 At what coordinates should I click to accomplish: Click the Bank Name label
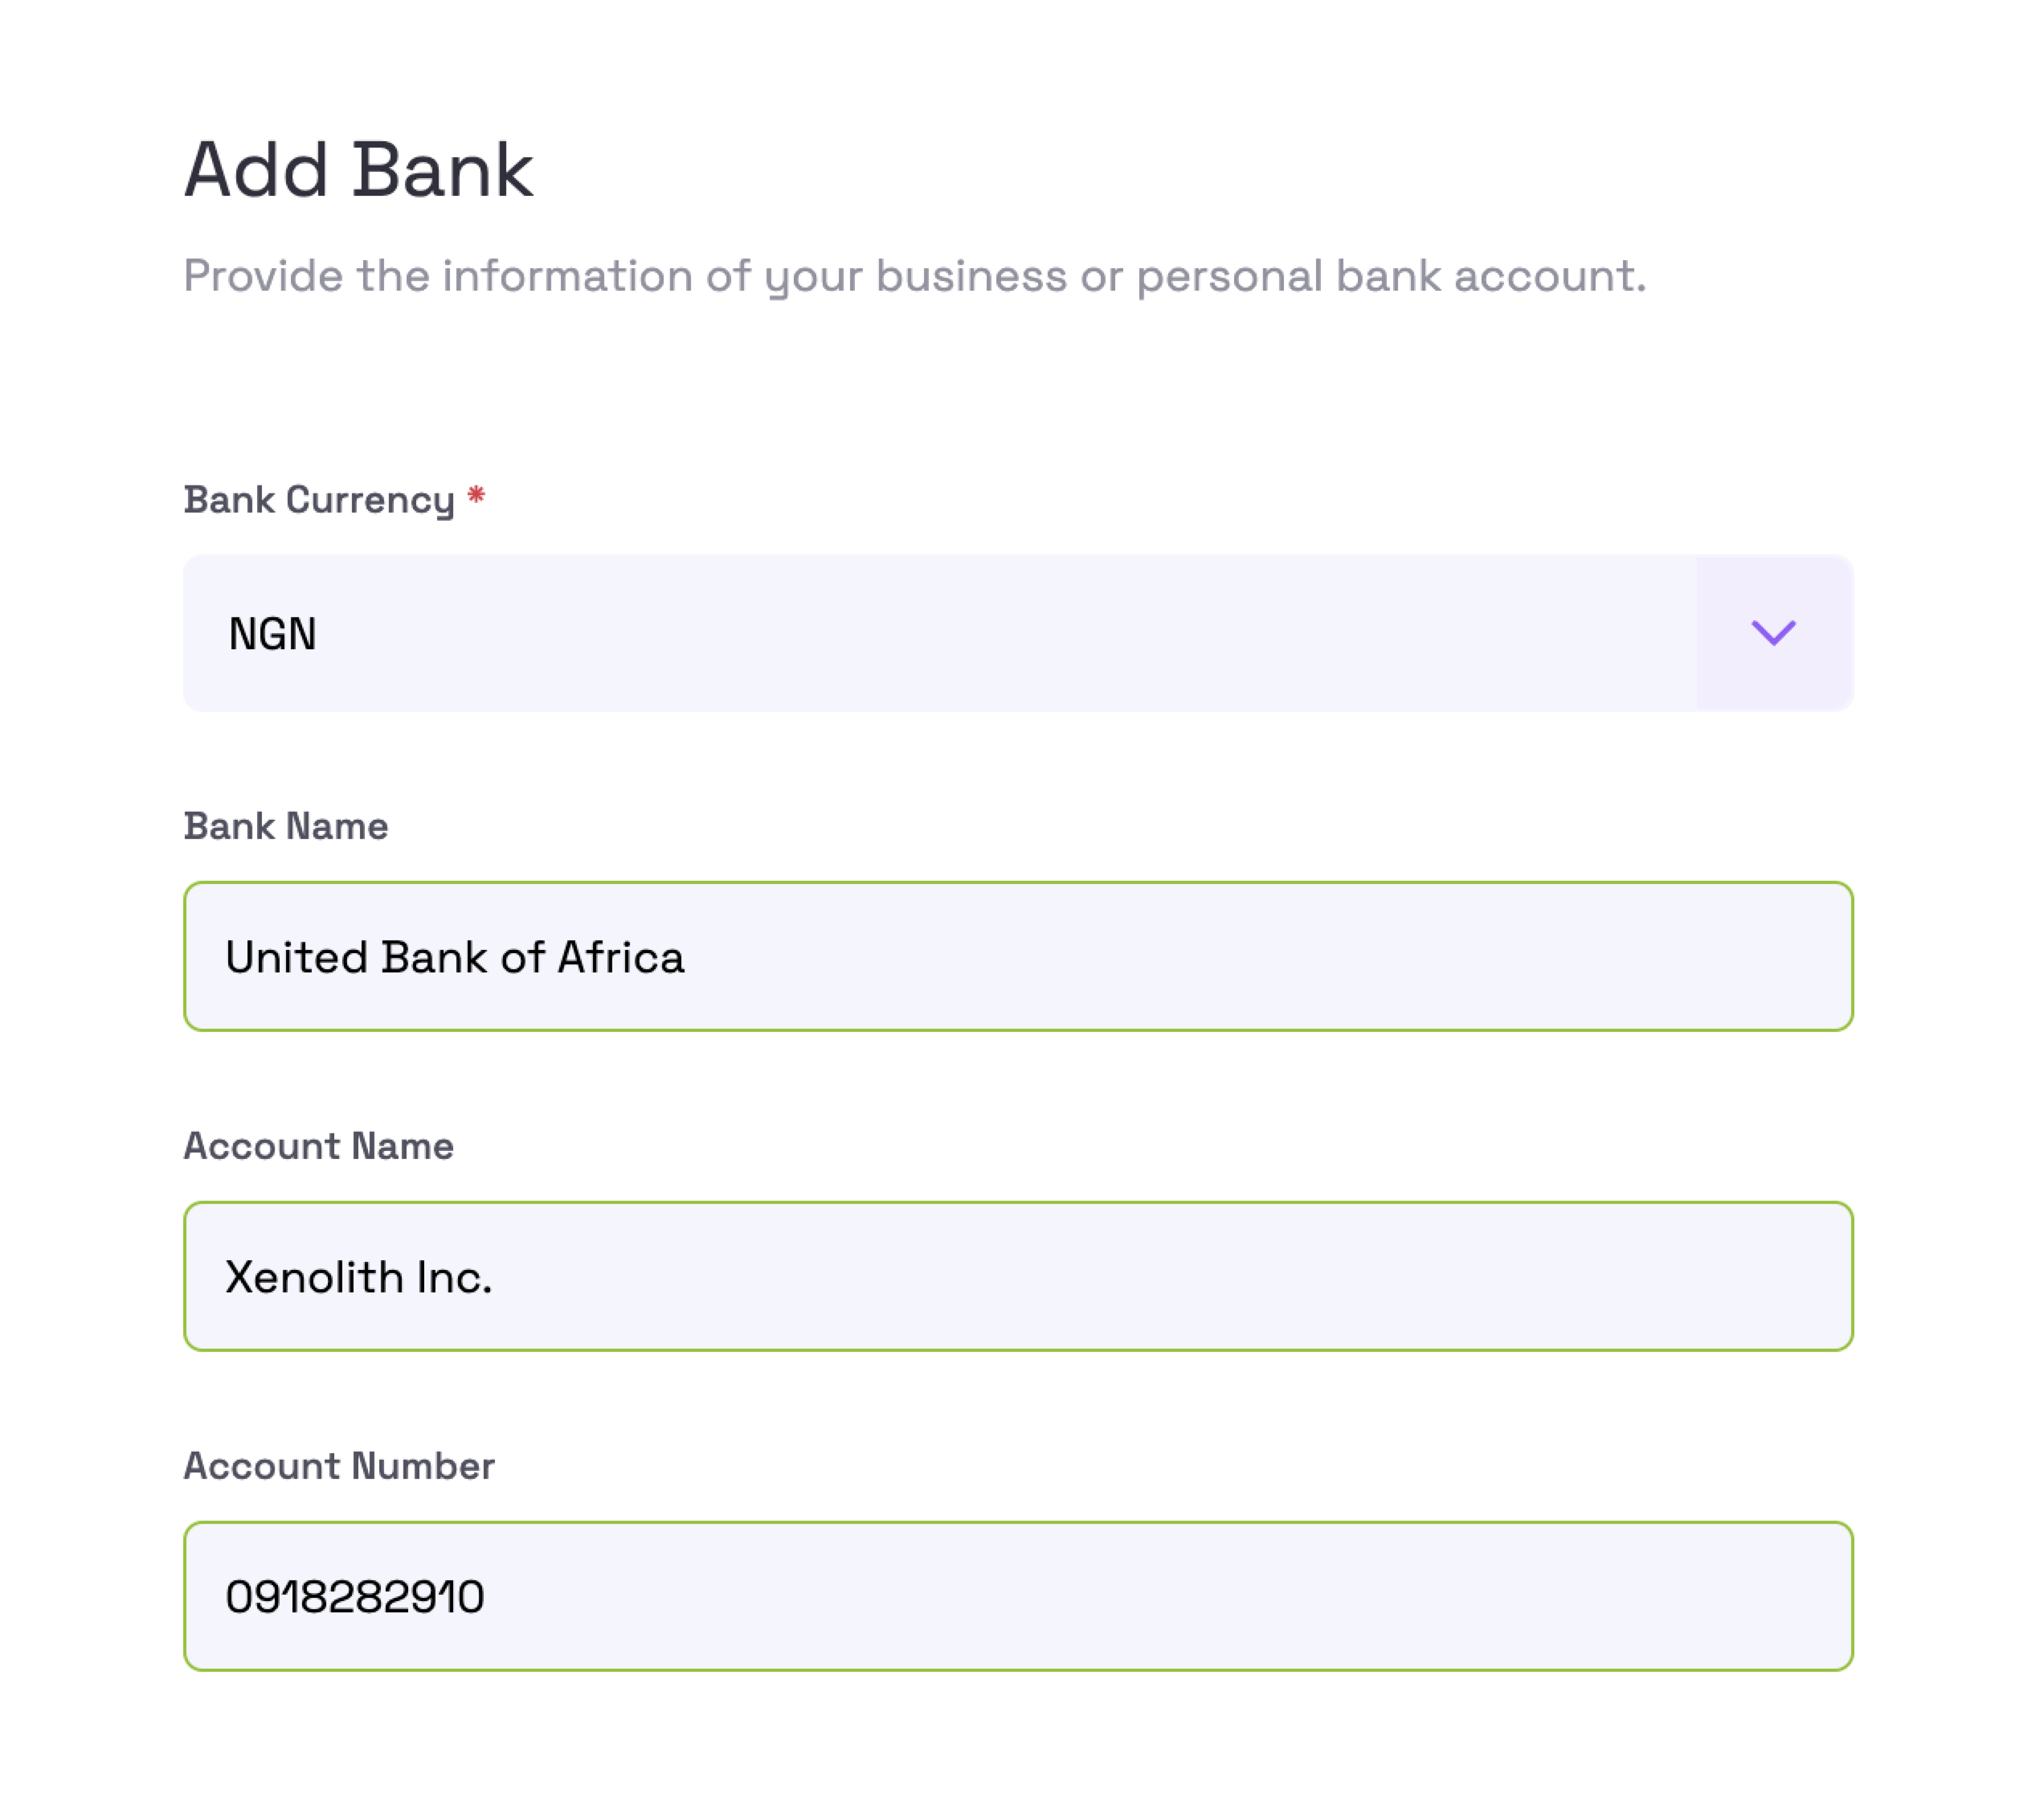286,826
